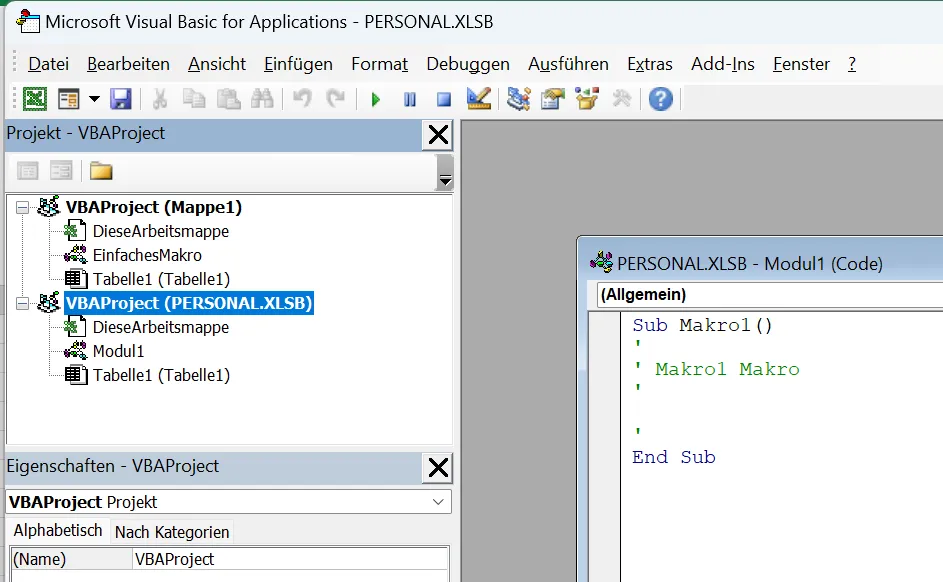Select DieseArbeitsmappe under VBAProject (Mappe1)
Screen dimensions: 943x582
click(x=161, y=231)
